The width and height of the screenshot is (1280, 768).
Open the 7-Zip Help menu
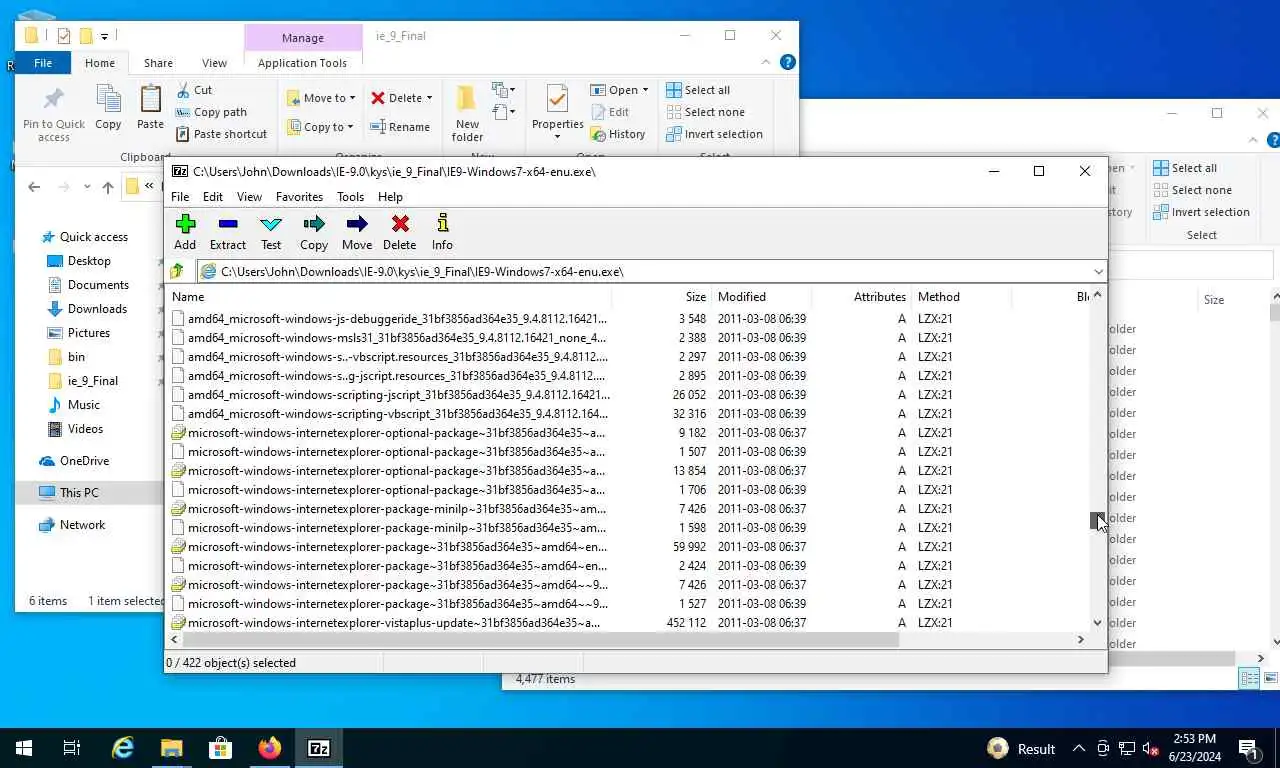click(x=390, y=197)
